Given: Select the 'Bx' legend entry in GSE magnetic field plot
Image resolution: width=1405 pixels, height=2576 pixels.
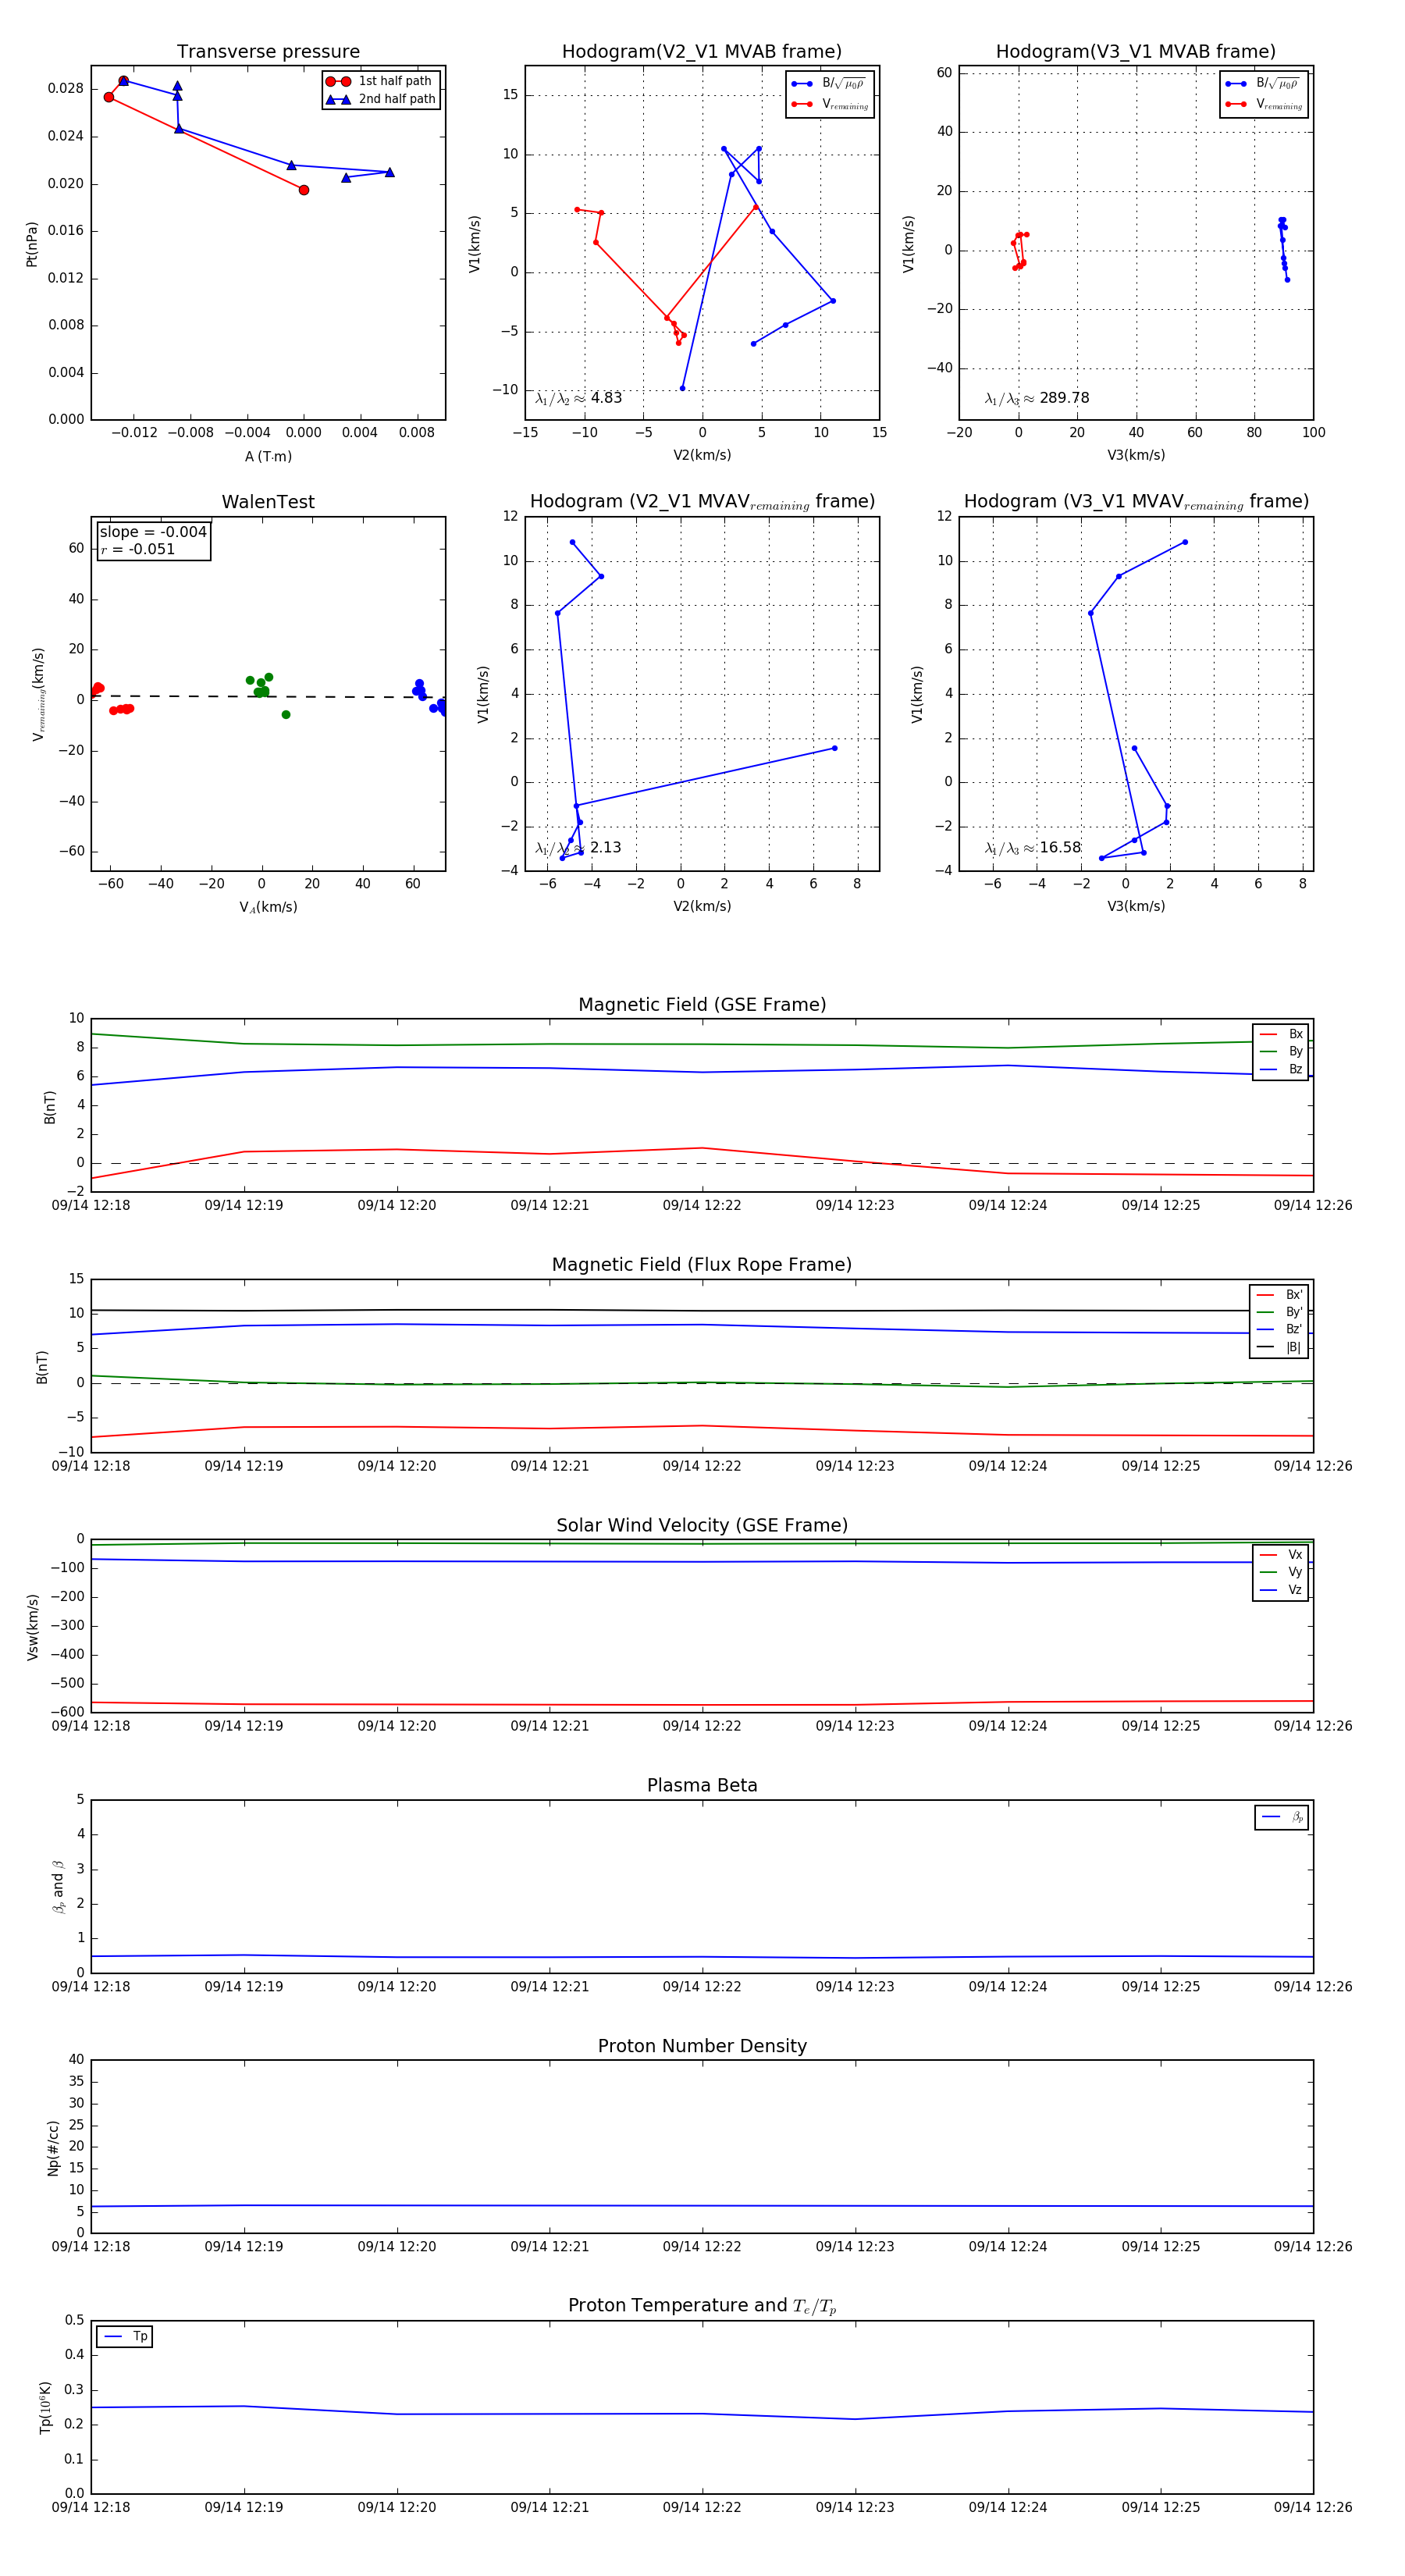Looking at the screenshot, I should [1281, 1034].
